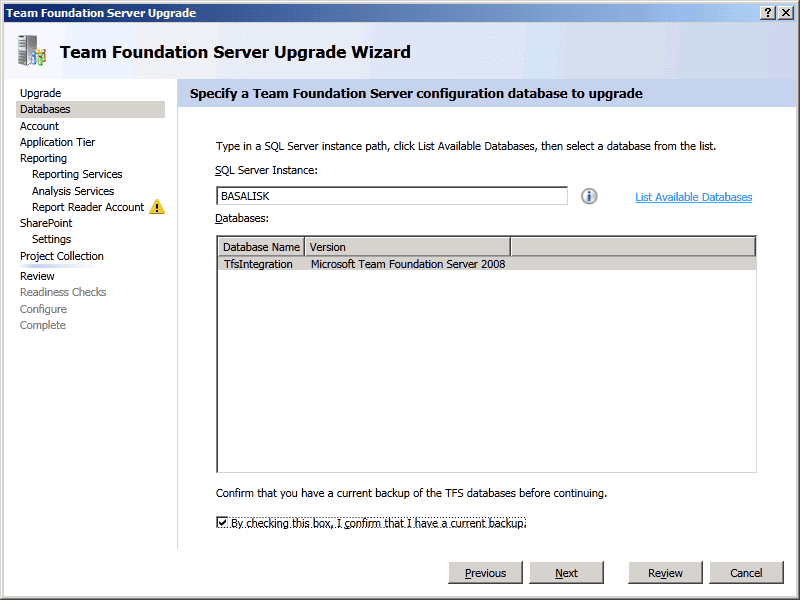800x600 pixels.
Task: Navigate to Application Tier step
Action: [x=58, y=142]
